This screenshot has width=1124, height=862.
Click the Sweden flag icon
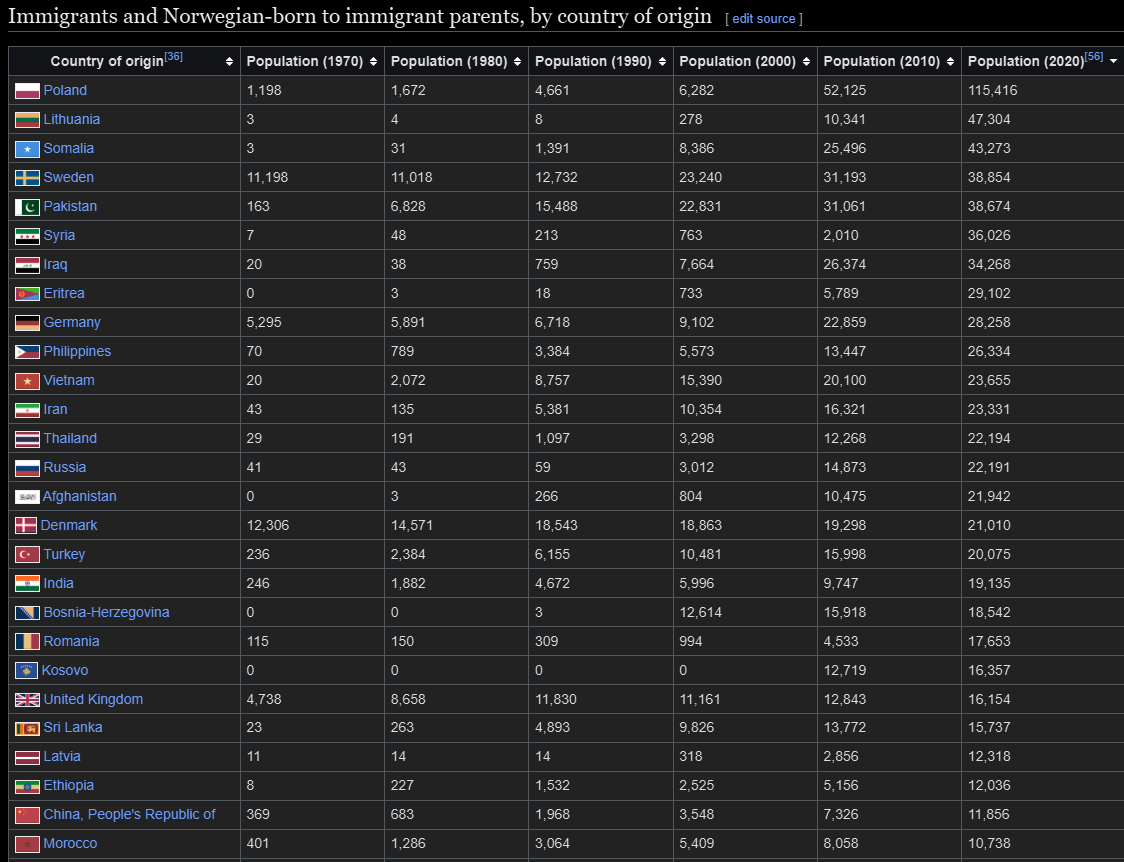[27, 178]
